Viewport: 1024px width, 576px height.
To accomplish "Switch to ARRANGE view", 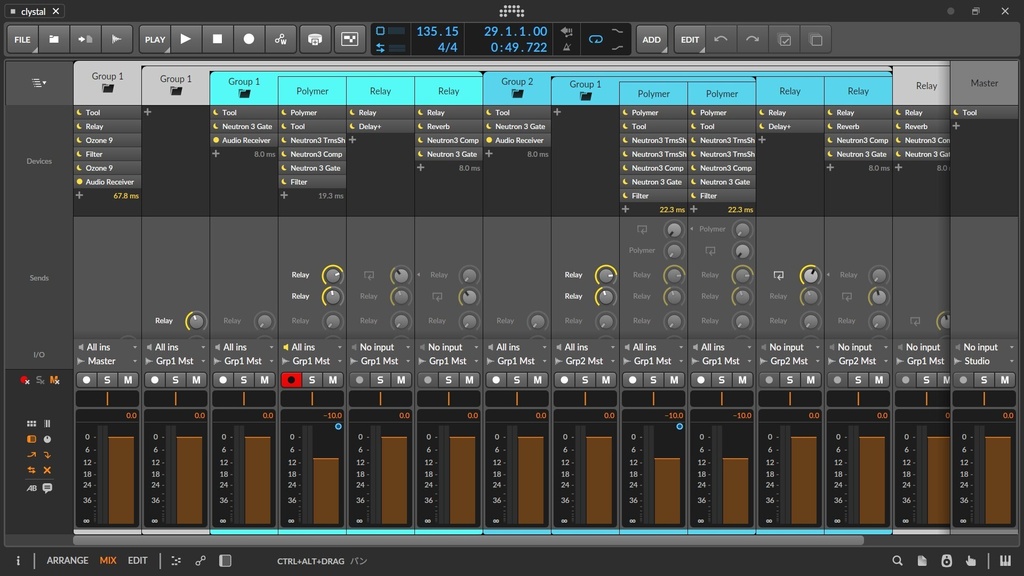I will coord(67,560).
